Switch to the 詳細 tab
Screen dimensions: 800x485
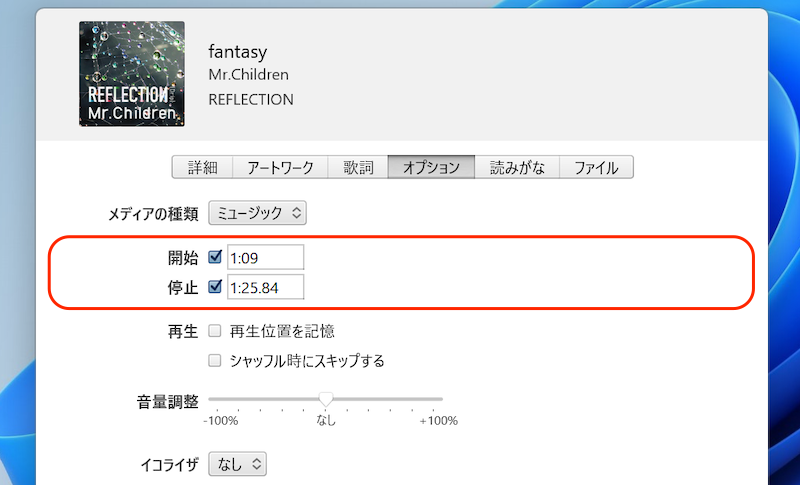202,167
